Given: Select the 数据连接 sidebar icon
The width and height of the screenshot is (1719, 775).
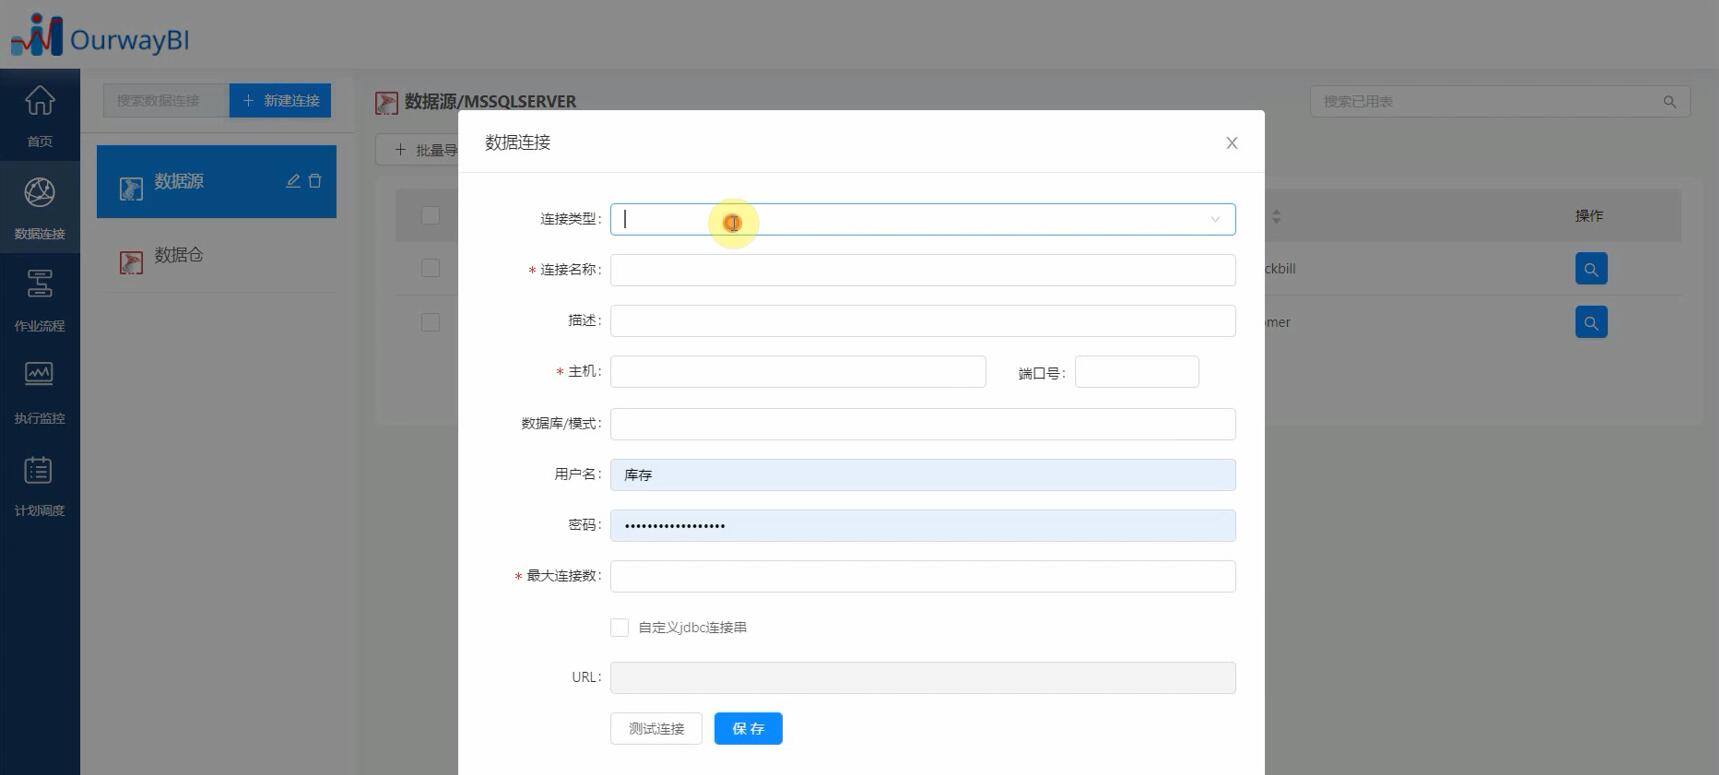Looking at the screenshot, I should [x=39, y=206].
